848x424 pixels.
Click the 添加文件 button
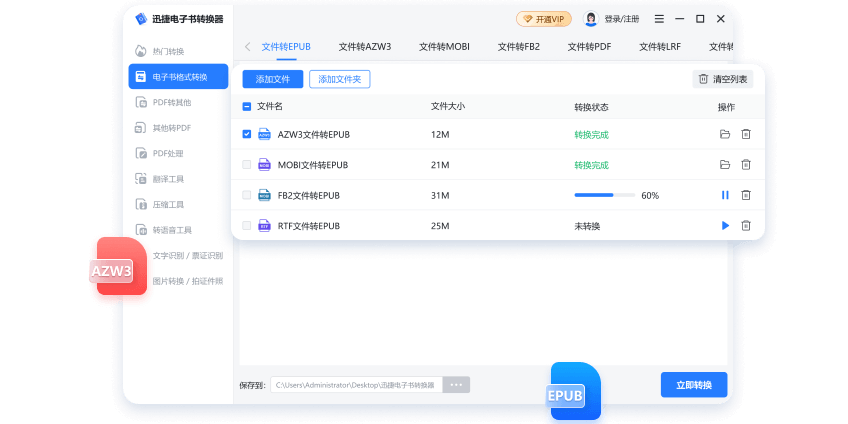pyautogui.click(x=272, y=79)
